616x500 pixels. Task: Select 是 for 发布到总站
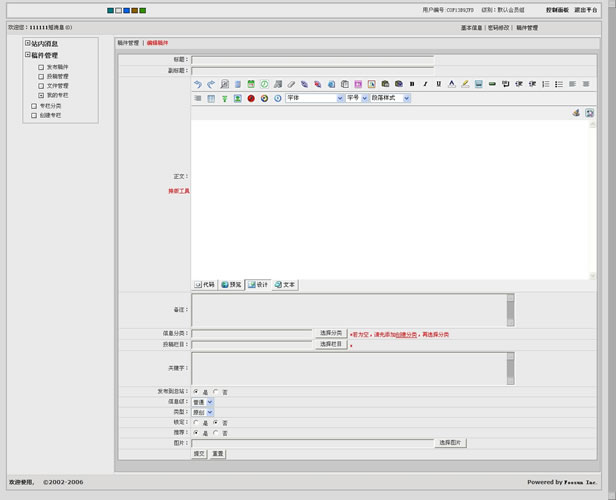click(x=196, y=392)
